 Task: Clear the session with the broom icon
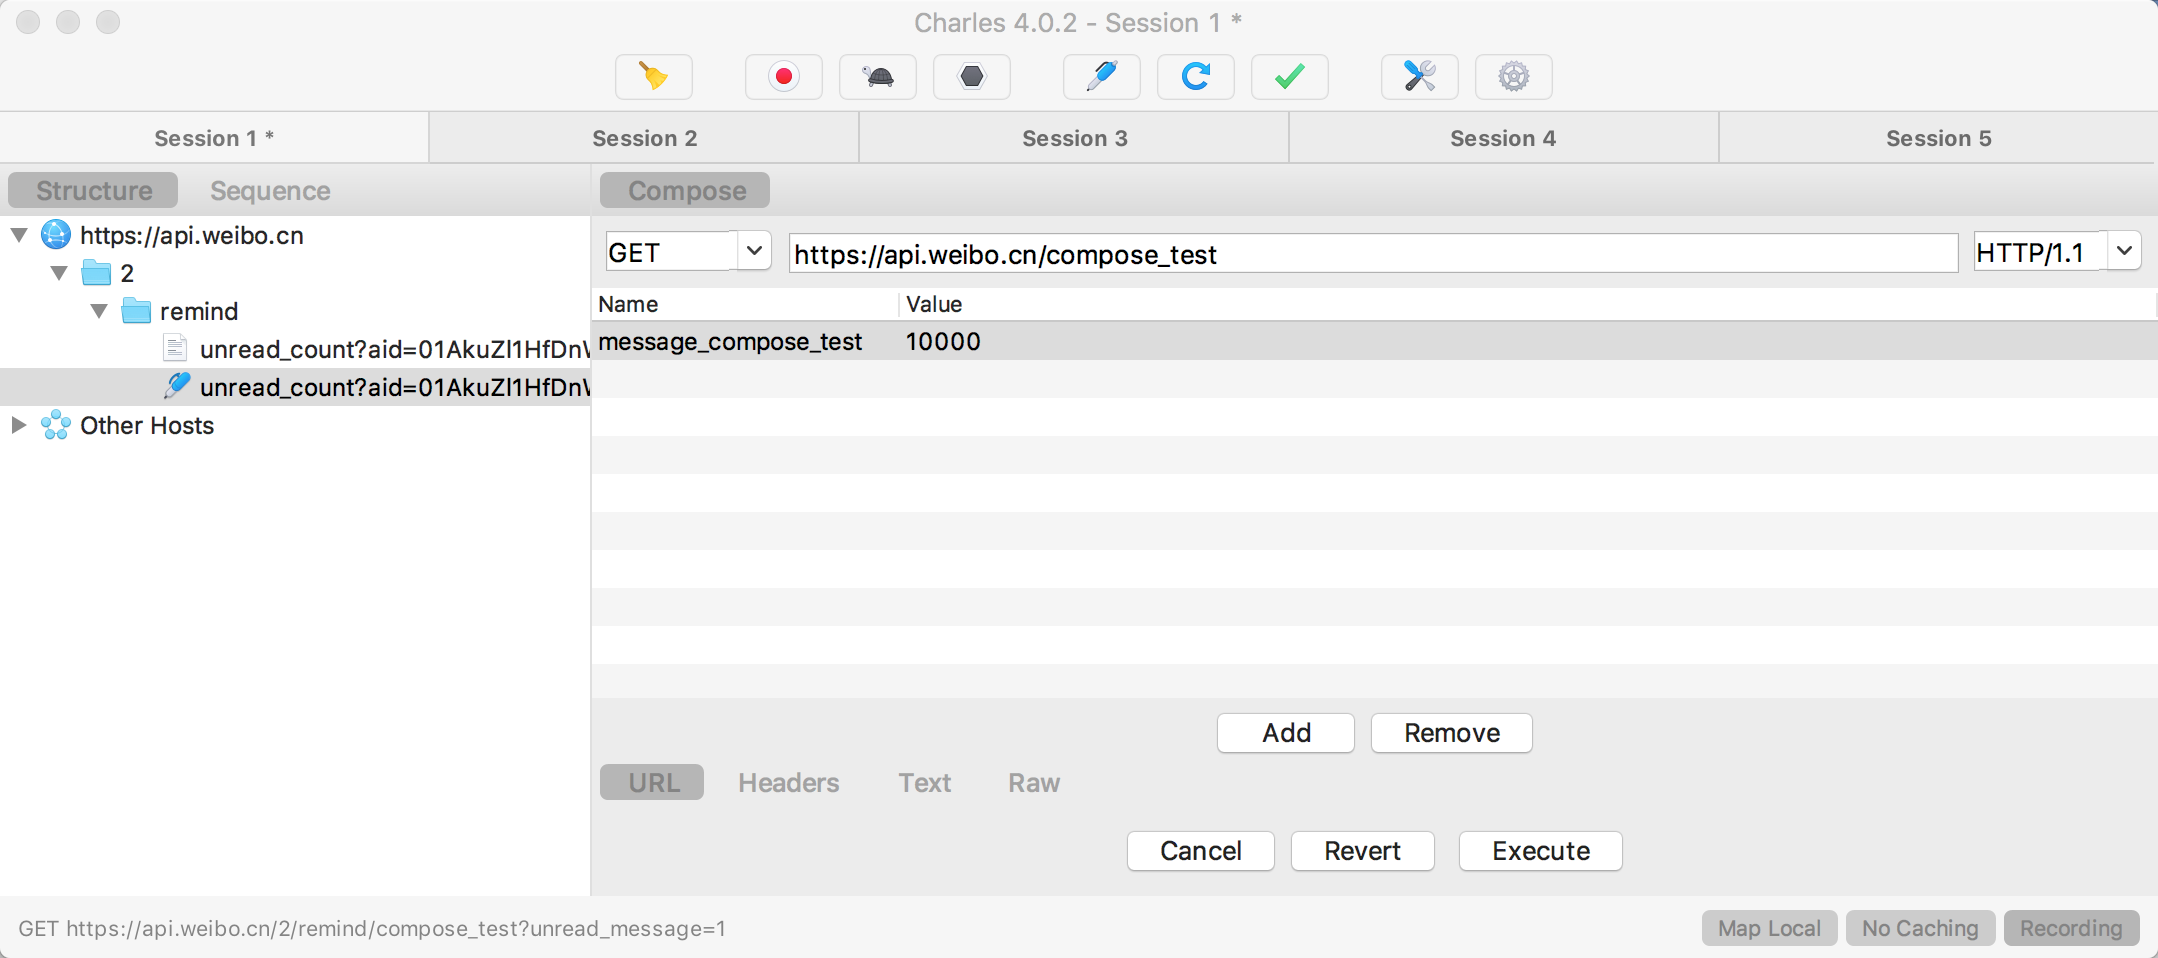point(654,77)
